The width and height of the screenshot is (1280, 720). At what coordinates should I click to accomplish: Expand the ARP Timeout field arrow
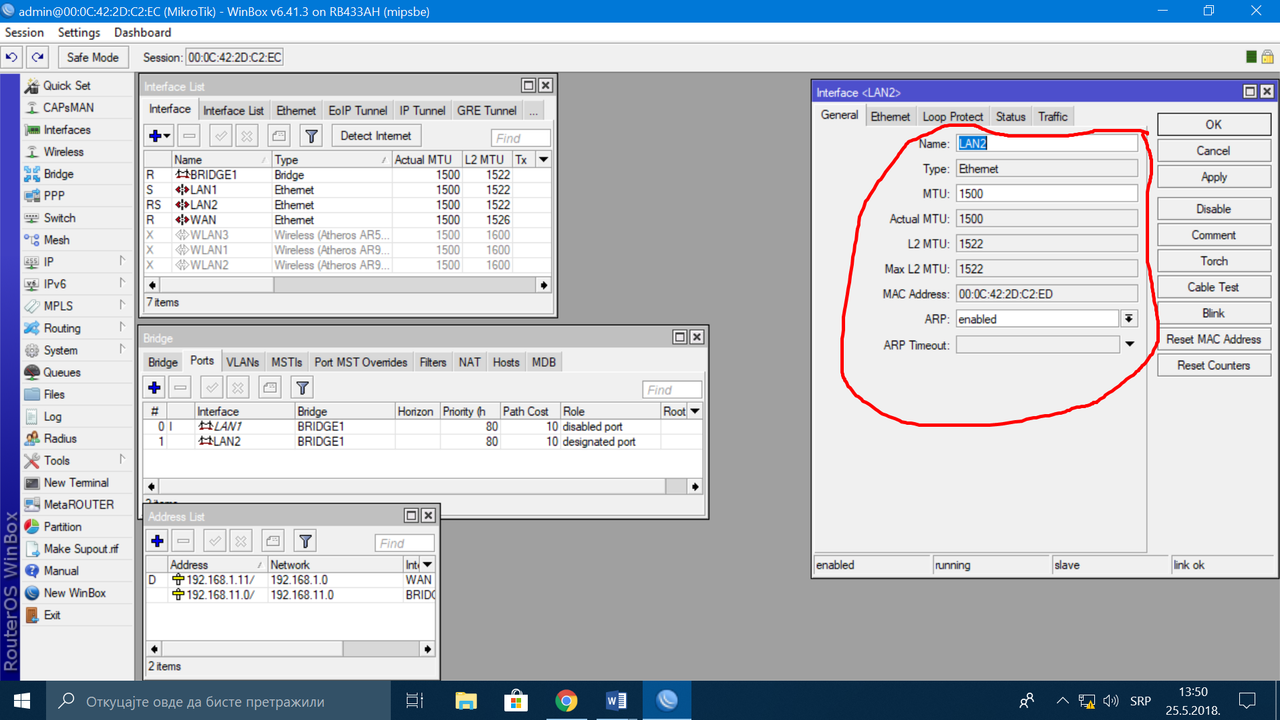(x=1129, y=345)
